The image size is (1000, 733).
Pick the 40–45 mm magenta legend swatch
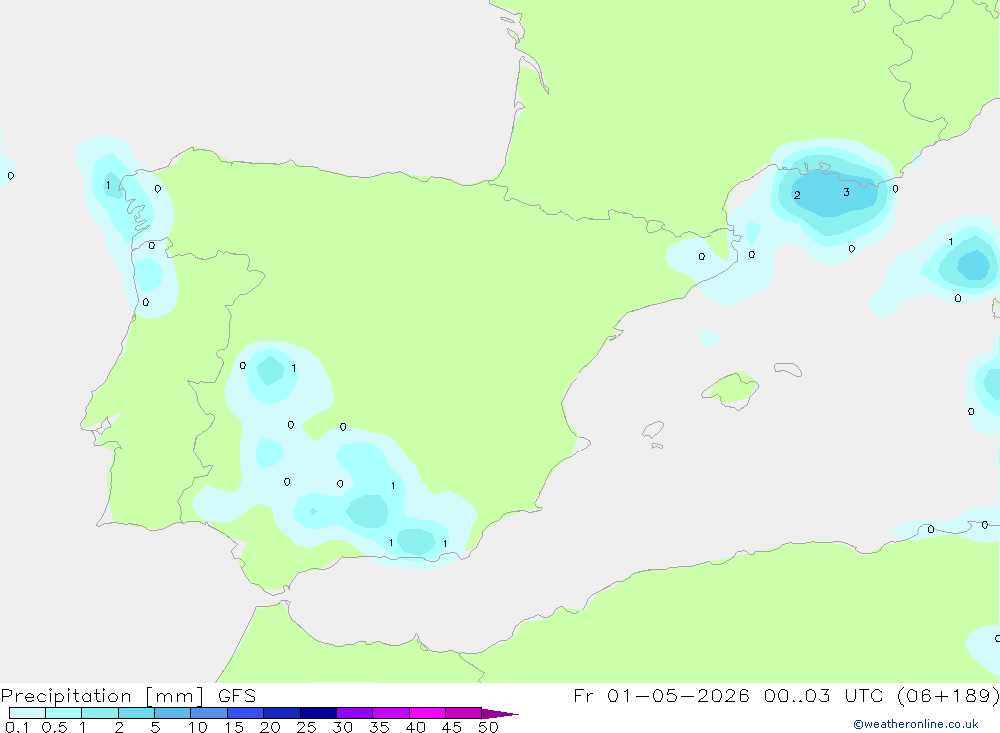tap(427, 713)
